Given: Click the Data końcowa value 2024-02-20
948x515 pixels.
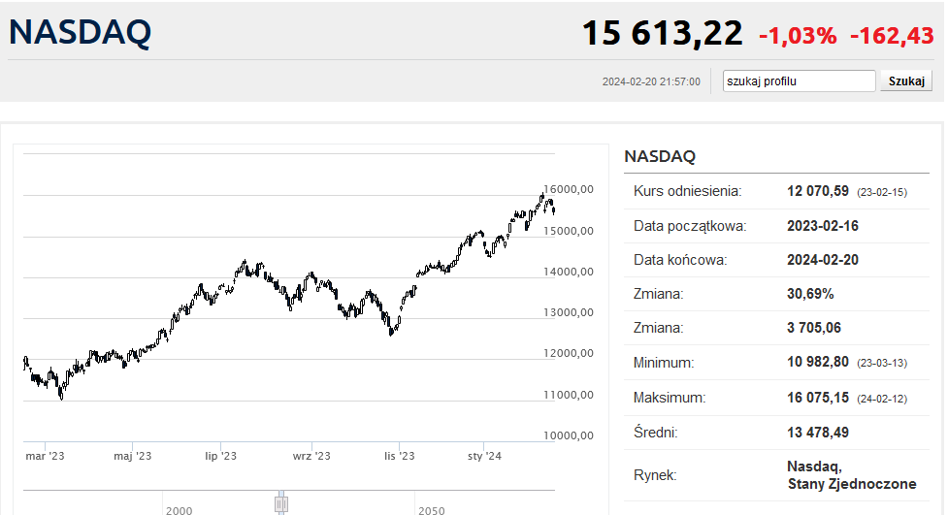Looking at the screenshot, I should tap(822, 260).
